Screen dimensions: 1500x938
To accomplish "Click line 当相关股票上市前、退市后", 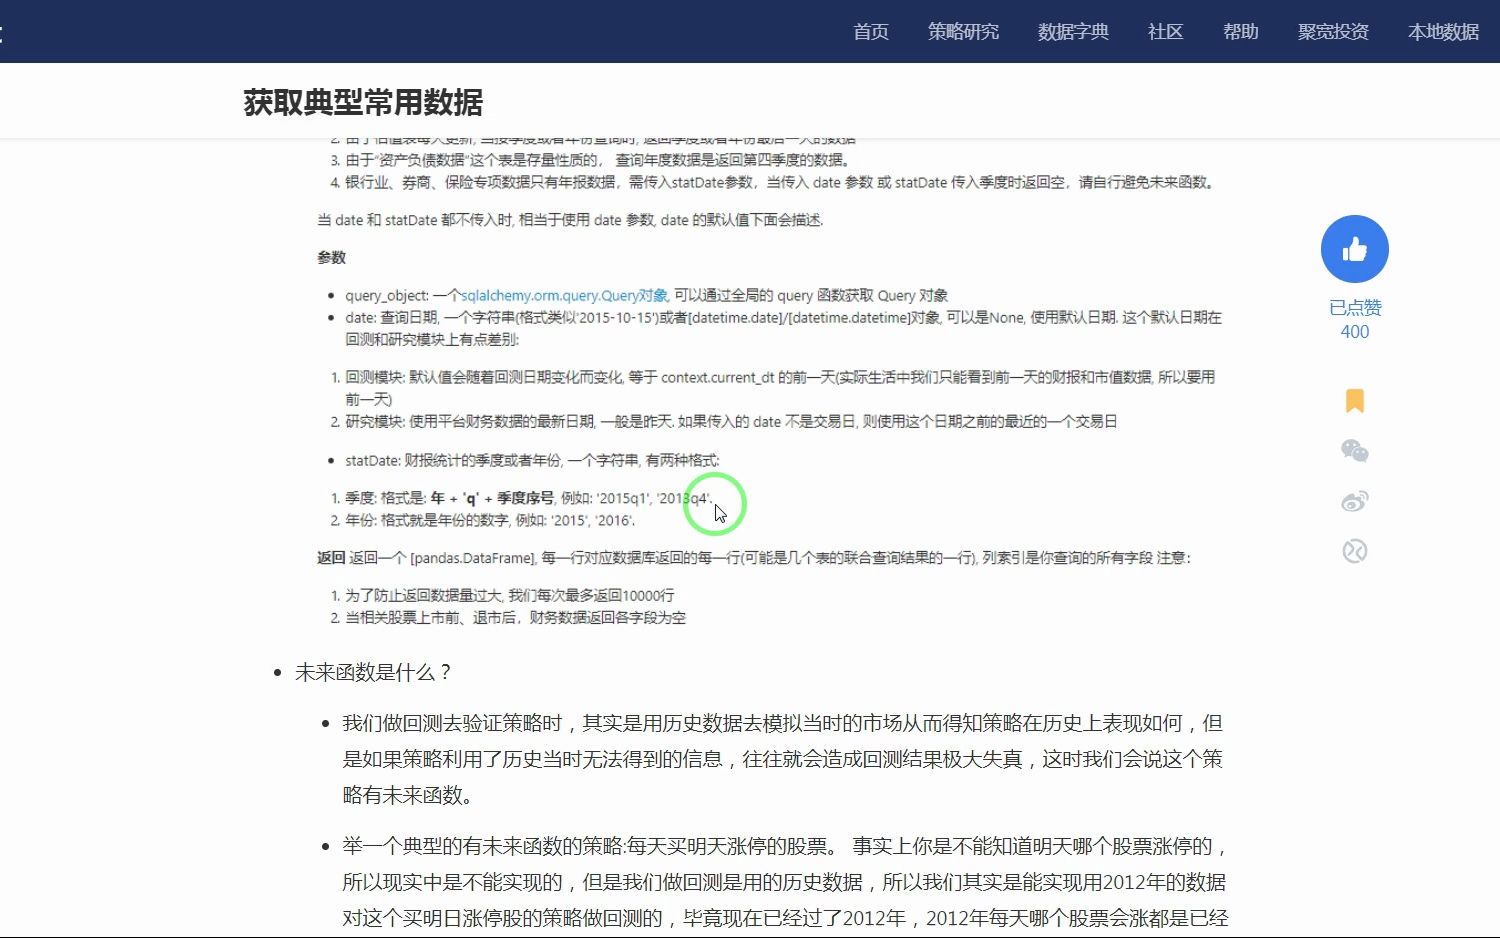I will [515, 618].
